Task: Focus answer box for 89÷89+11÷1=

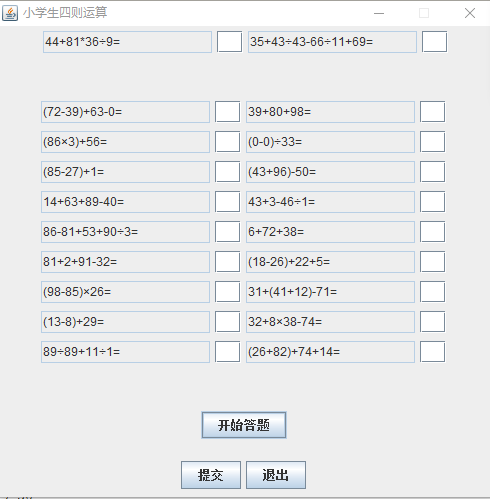Action: [227, 352]
